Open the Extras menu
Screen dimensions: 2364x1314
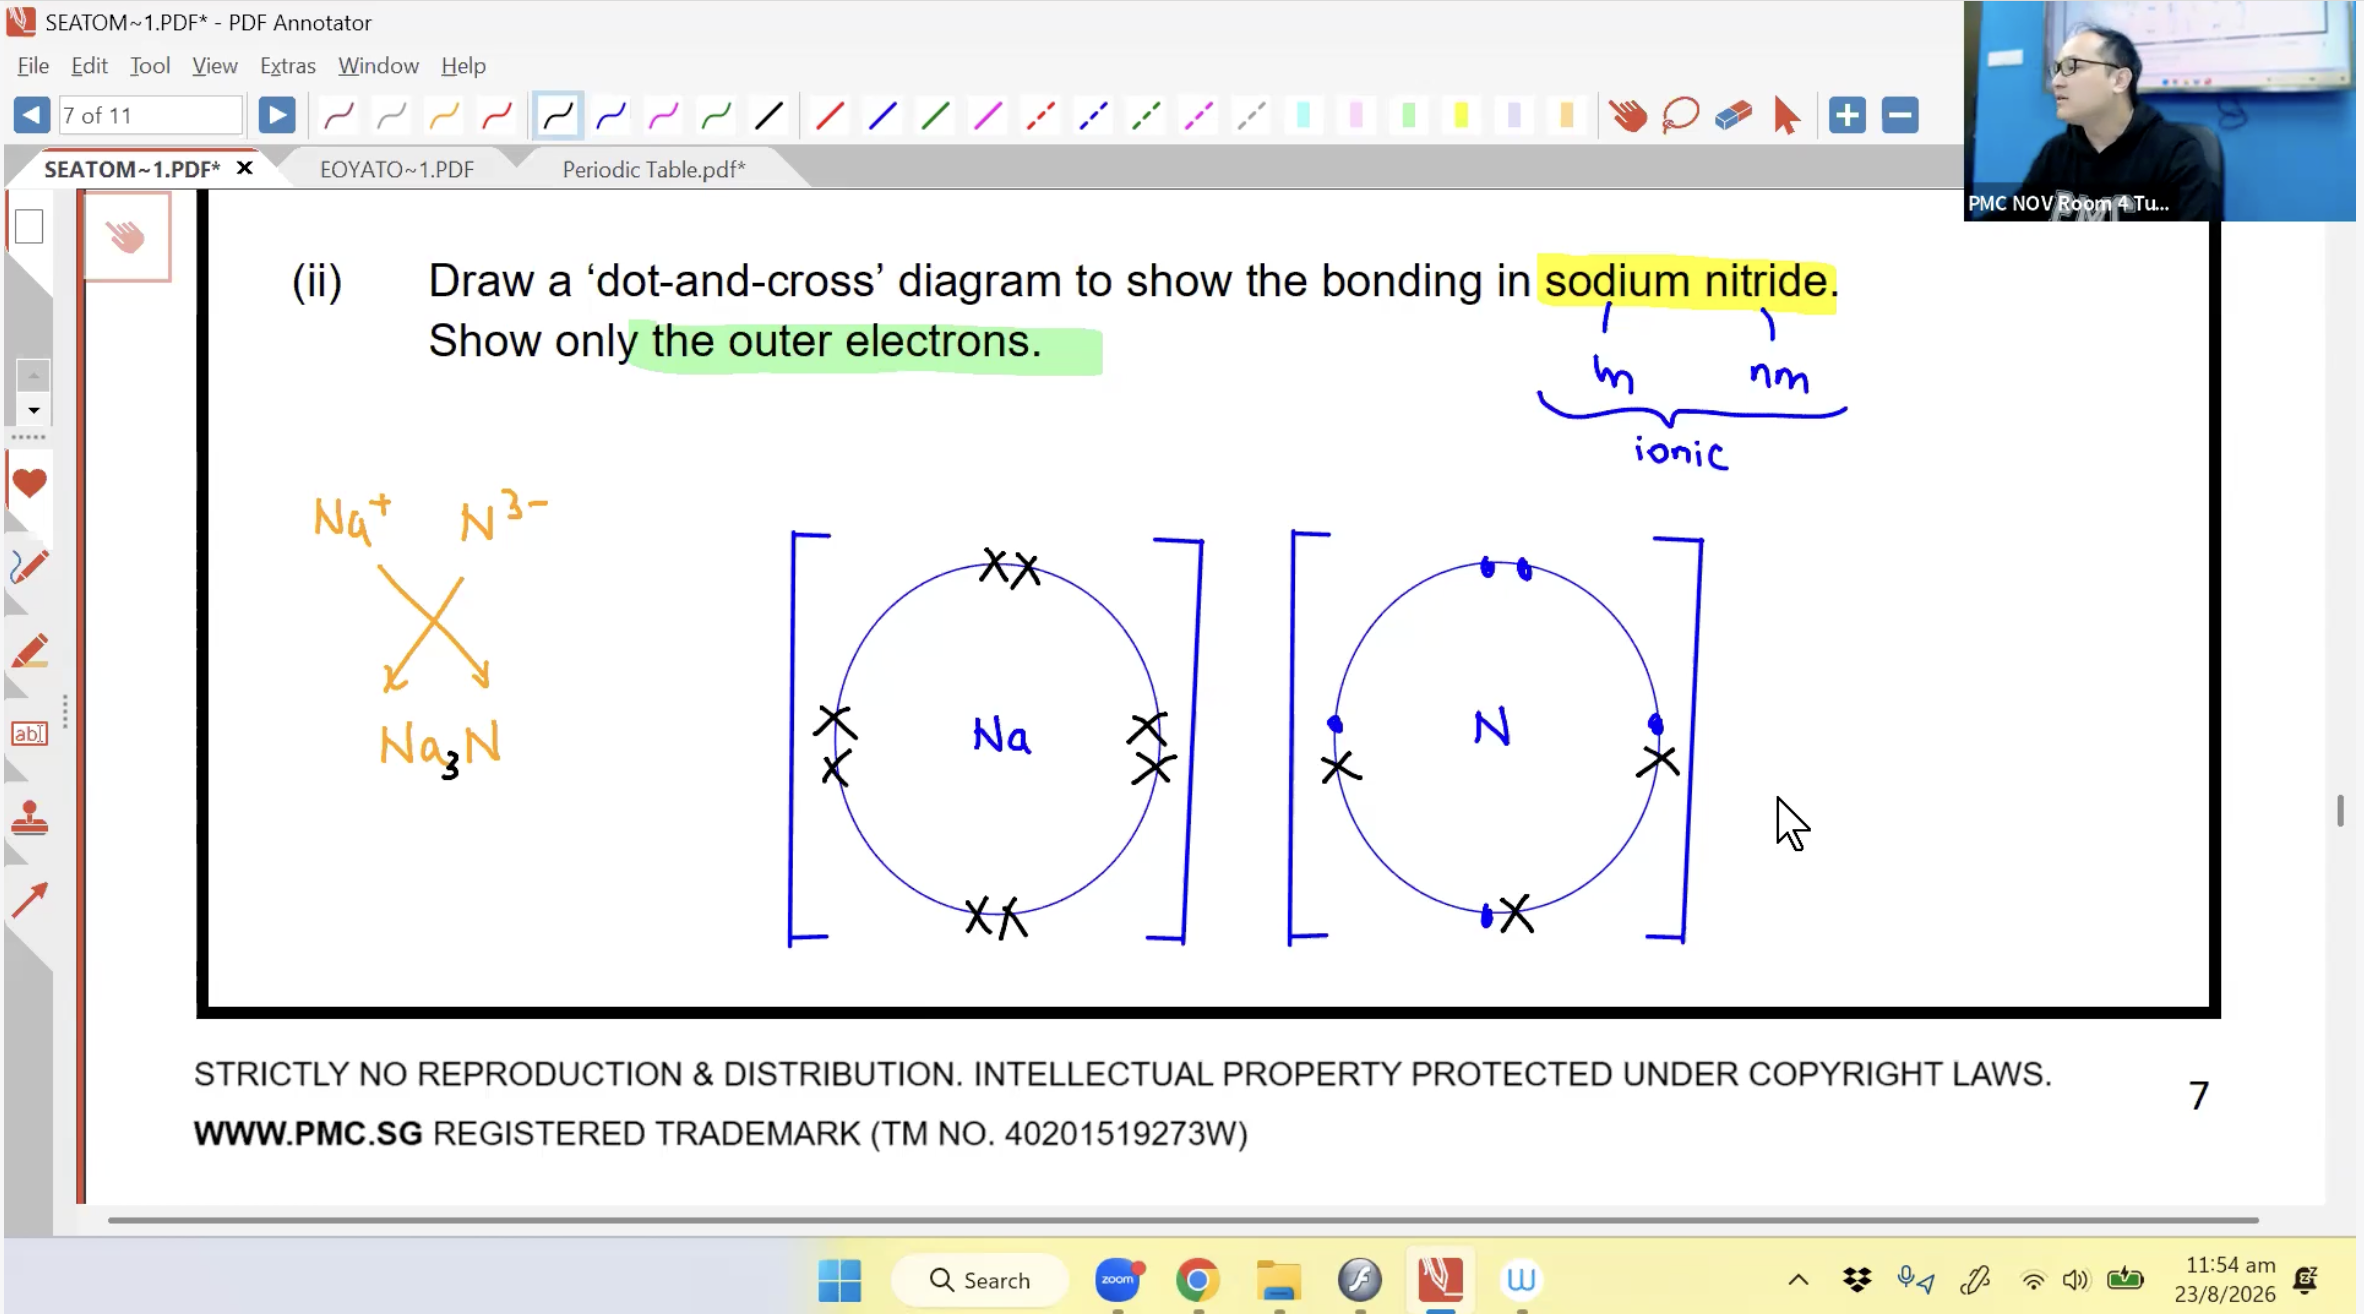click(288, 66)
